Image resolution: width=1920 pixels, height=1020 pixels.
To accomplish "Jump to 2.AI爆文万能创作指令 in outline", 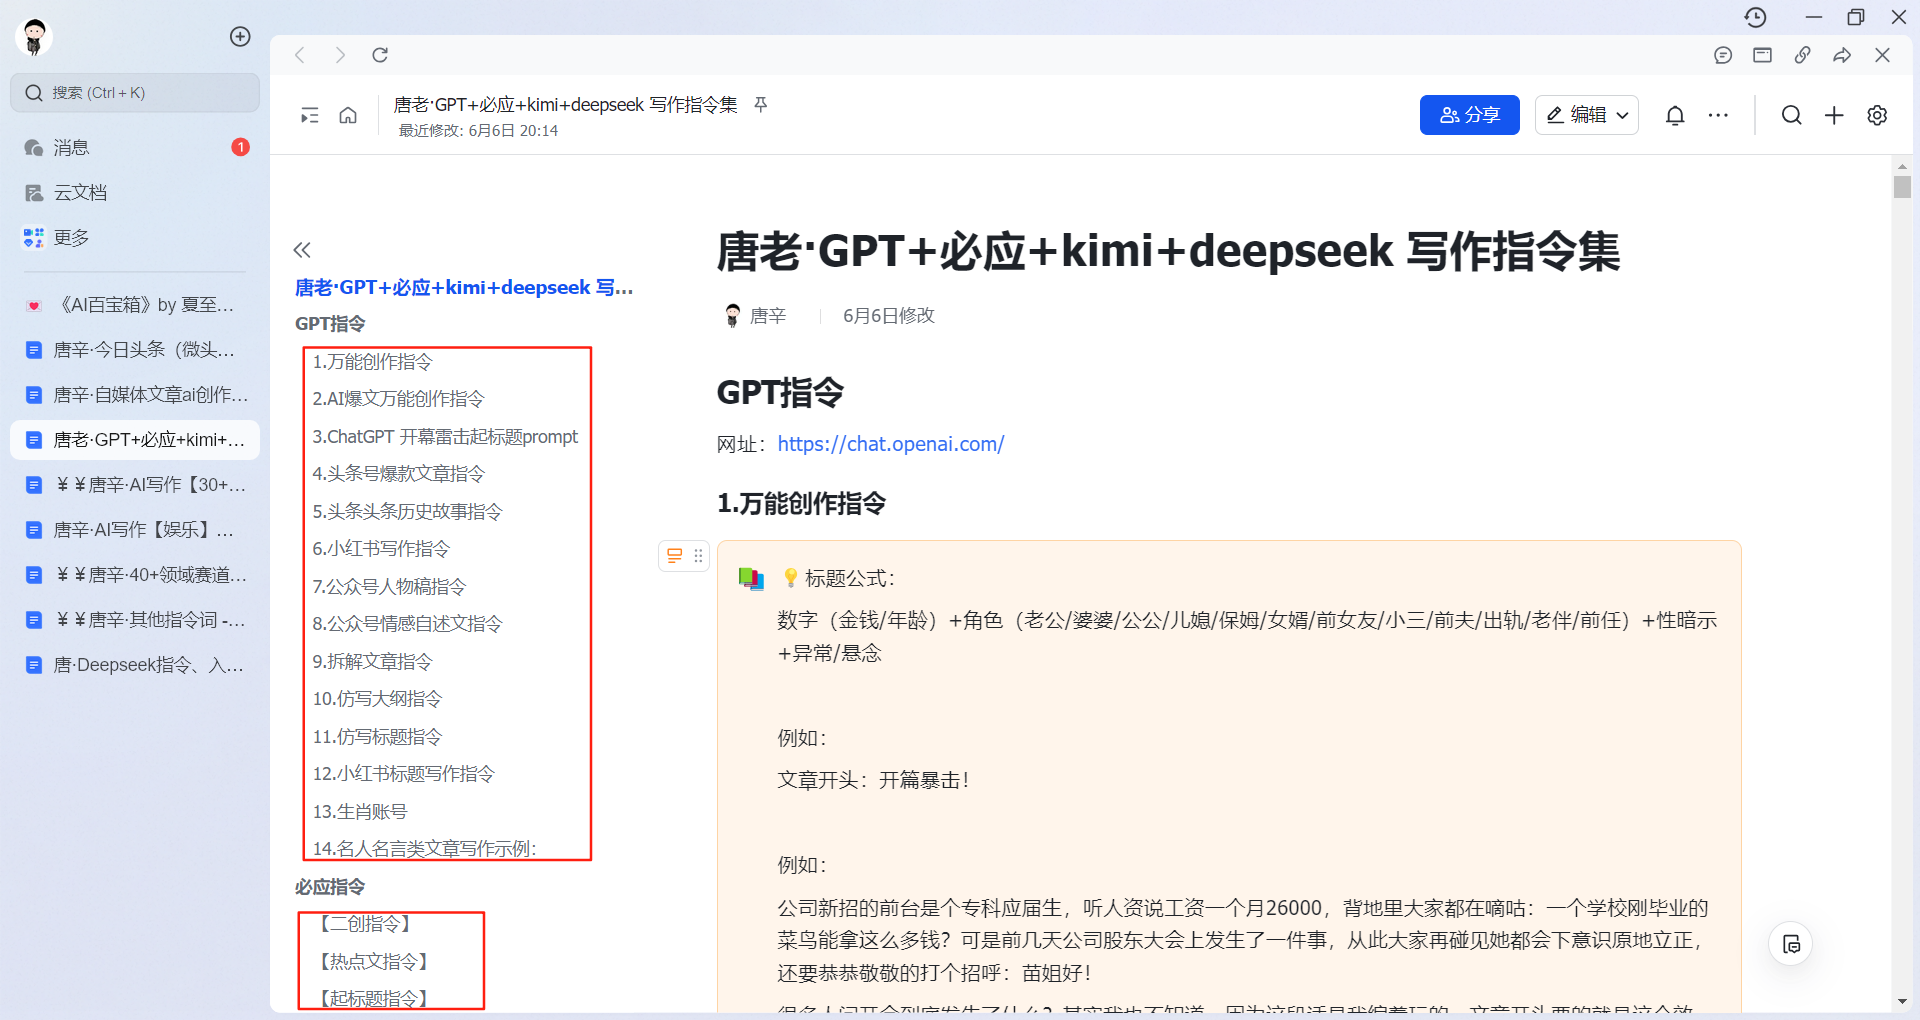I will (398, 399).
